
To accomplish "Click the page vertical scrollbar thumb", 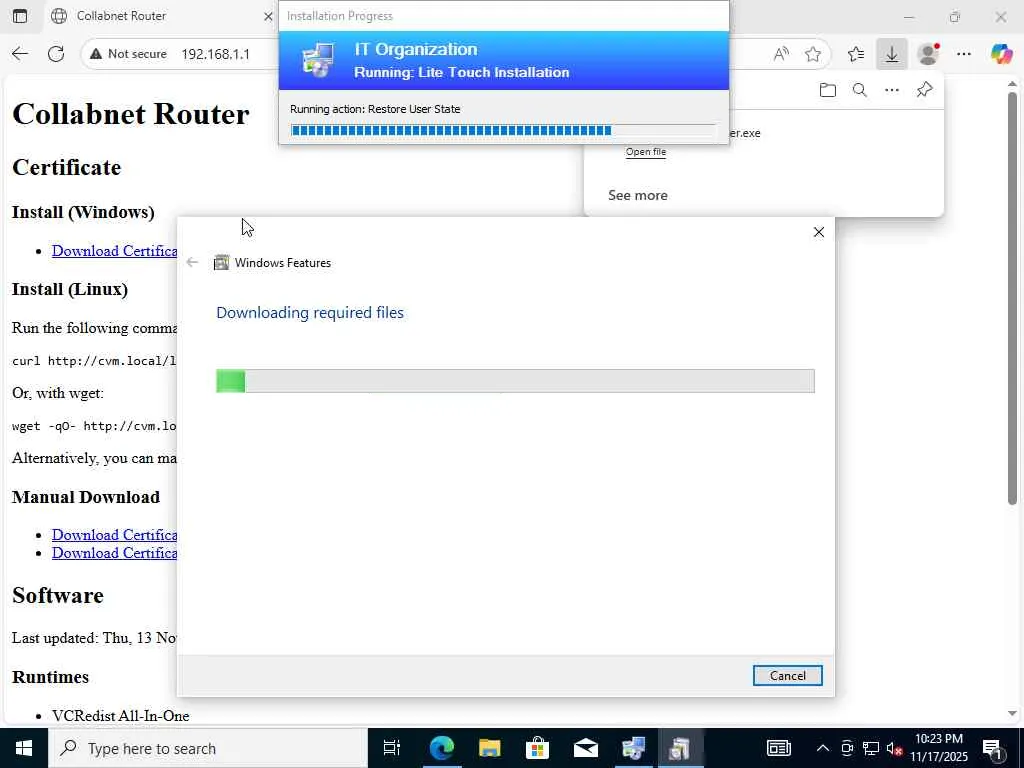I will (x=1012, y=297).
